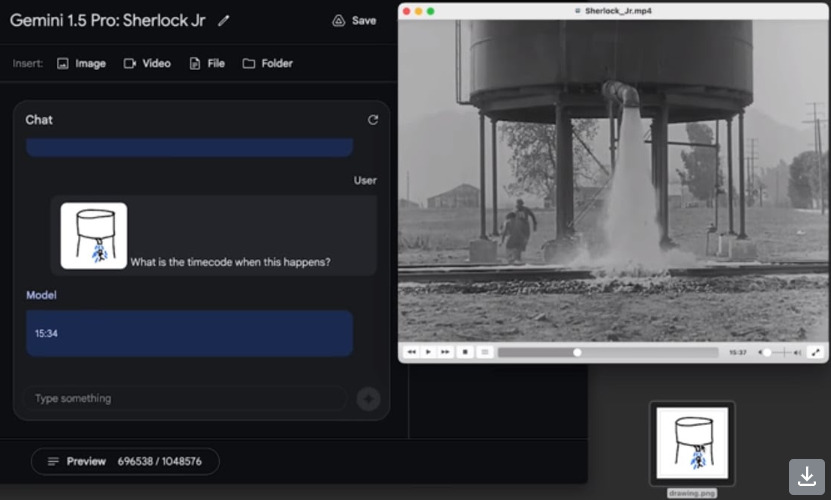Insert a Video into the prompt
The image size is (831, 500).
147,64
